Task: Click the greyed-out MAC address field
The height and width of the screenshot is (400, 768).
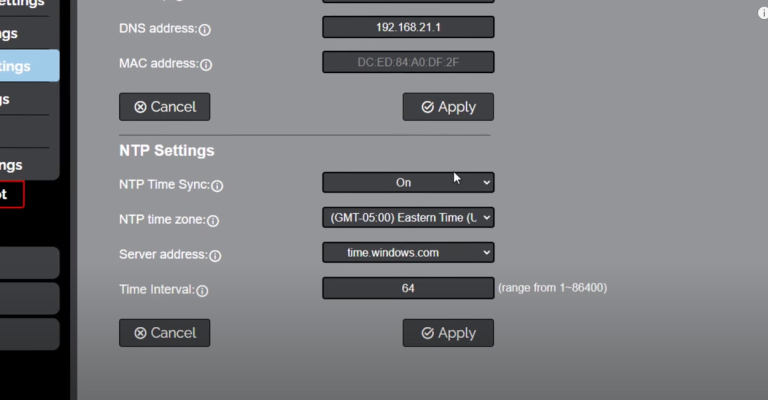Action: tap(407, 62)
